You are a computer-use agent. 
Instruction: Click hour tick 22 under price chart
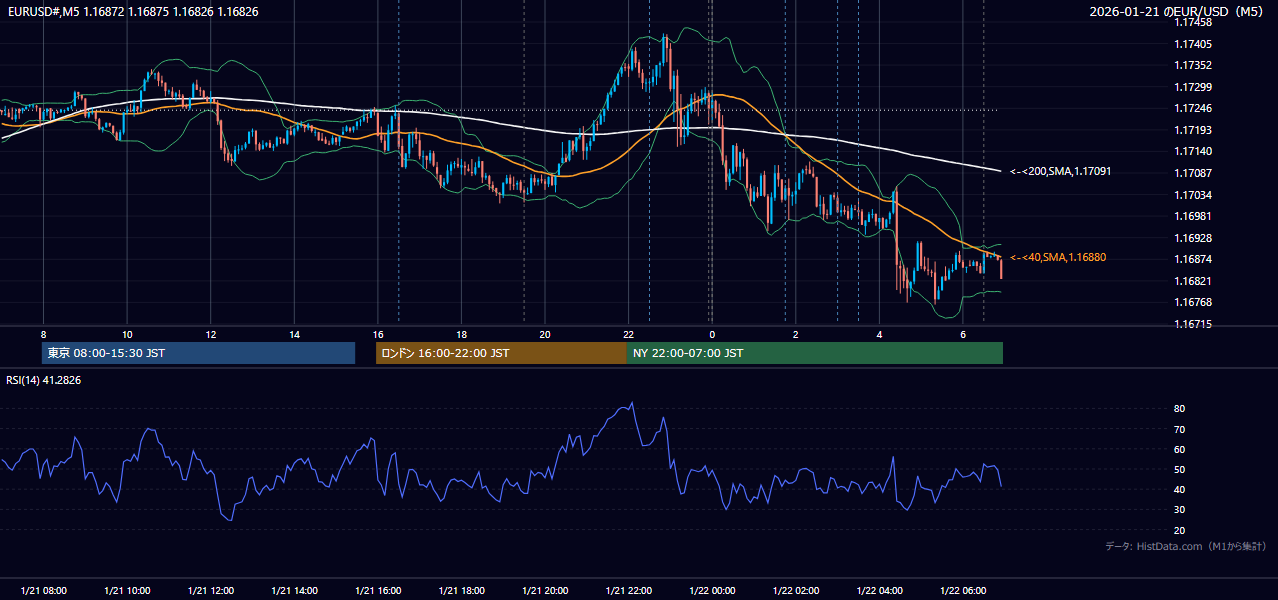tap(628, 334)
